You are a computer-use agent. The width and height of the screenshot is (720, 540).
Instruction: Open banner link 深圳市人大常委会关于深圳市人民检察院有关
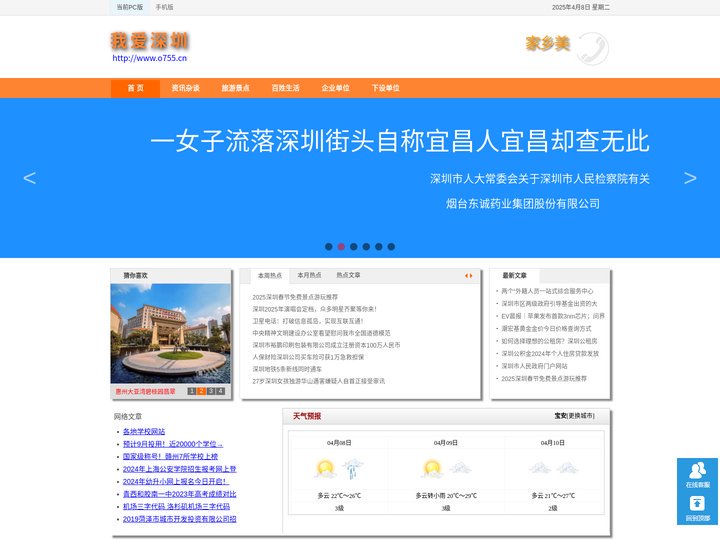(540, 179)
